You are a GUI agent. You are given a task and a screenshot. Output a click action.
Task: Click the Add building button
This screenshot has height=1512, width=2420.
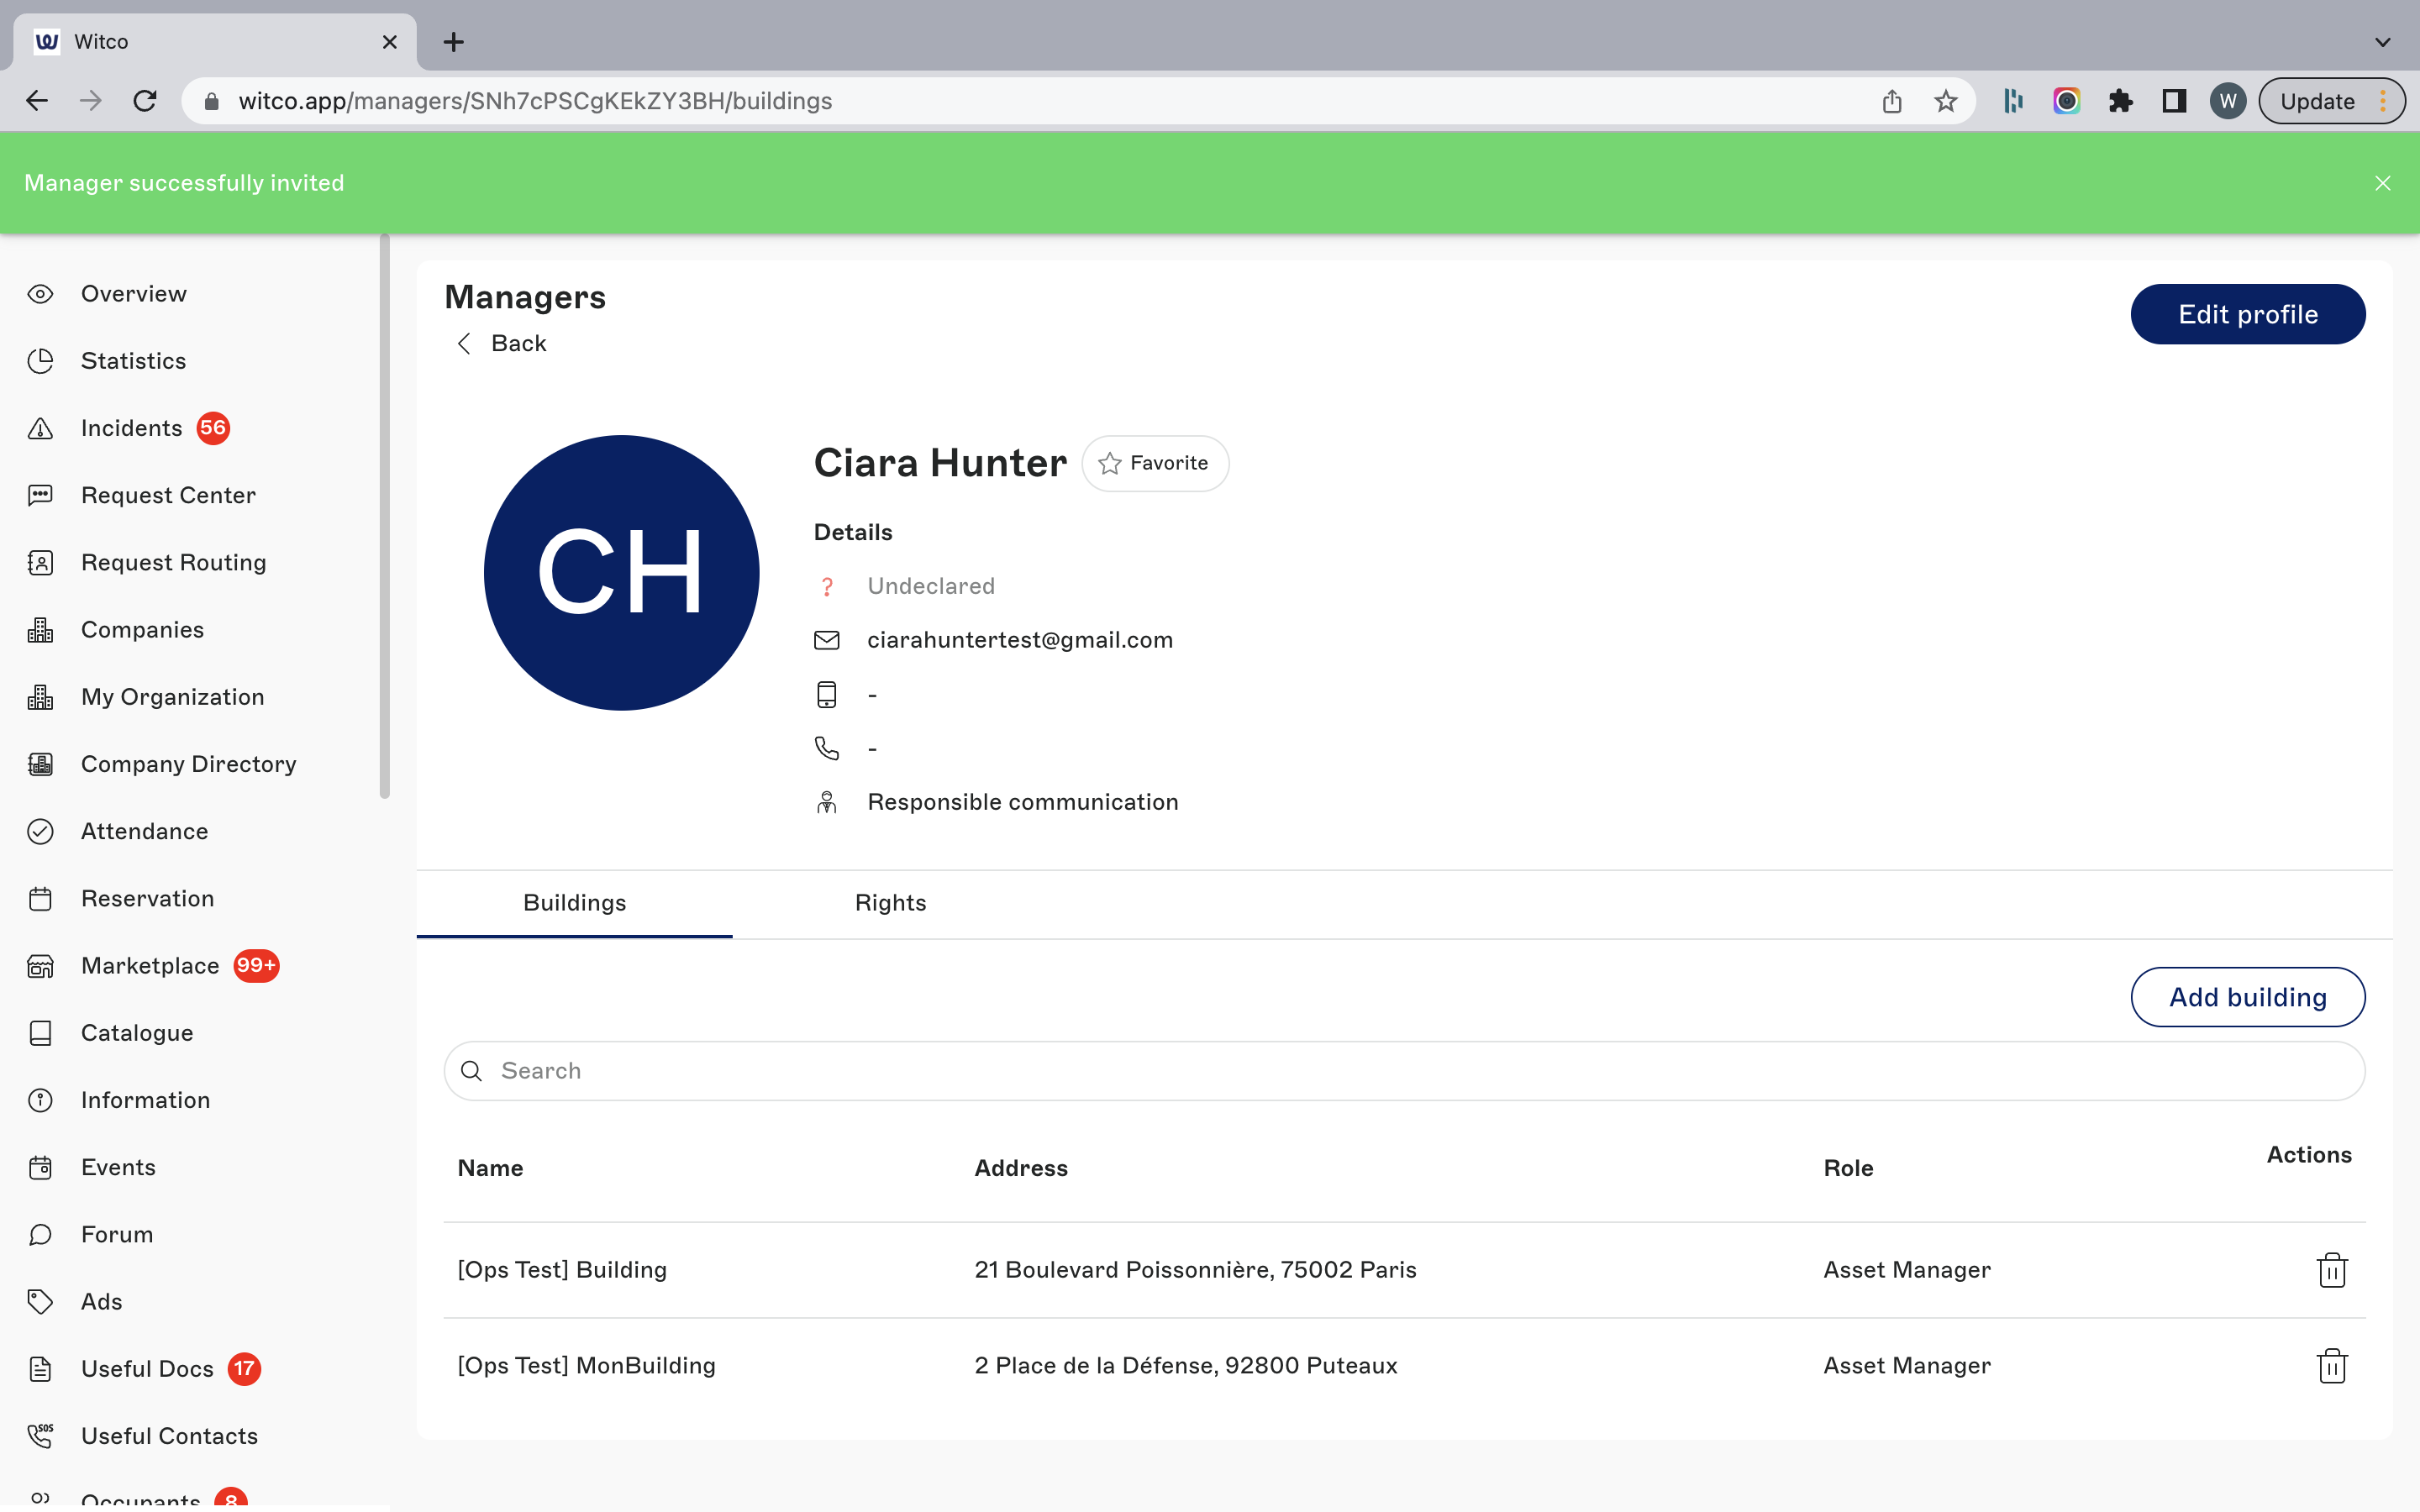pyautogui.click(x=2248, y=997)
